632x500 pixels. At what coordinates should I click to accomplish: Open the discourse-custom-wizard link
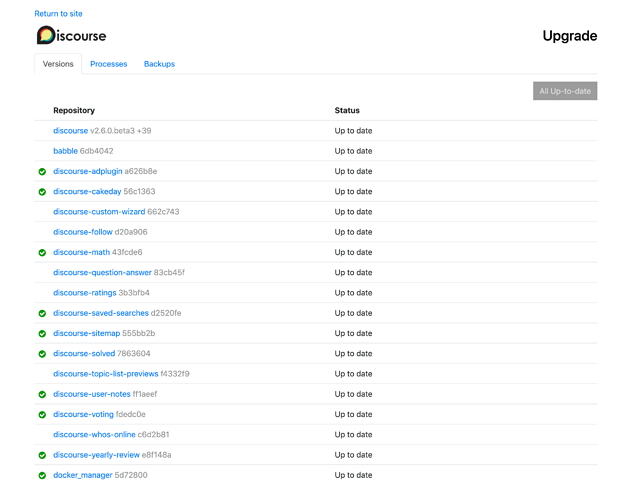pyautogui.click(x=99, y=212)
